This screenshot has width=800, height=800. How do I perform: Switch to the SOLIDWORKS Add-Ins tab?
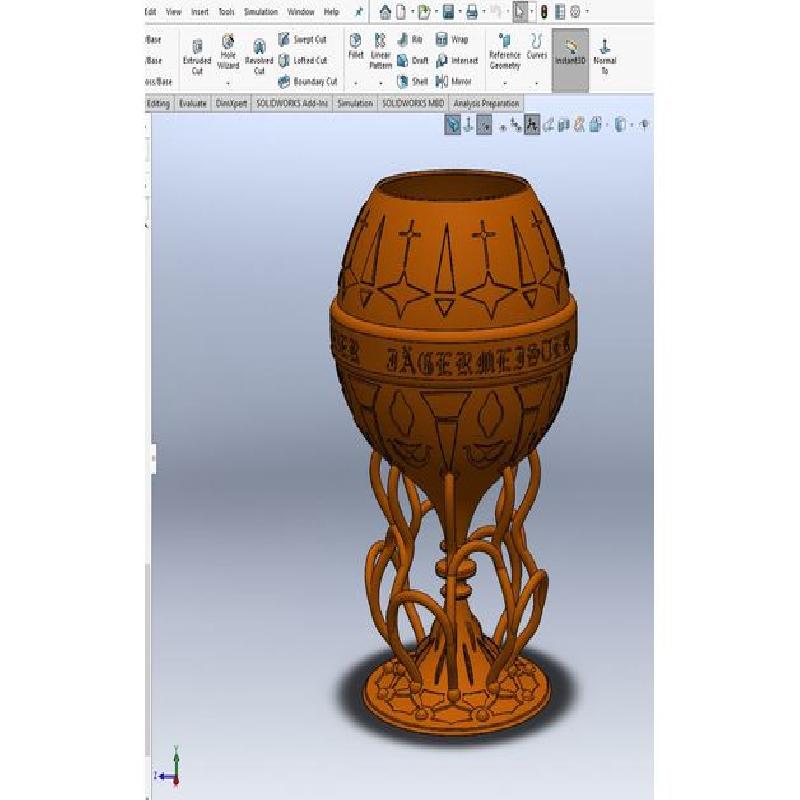click(x=292, y=104)
